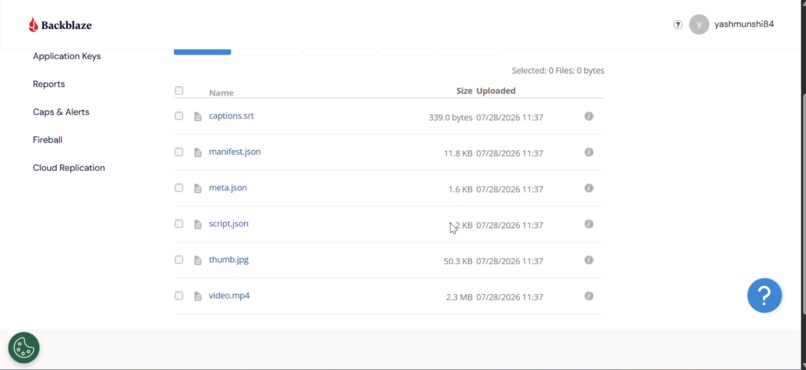Open the blue help chat bubble
This screenshot has height=370, width=806.
point(764,295)
